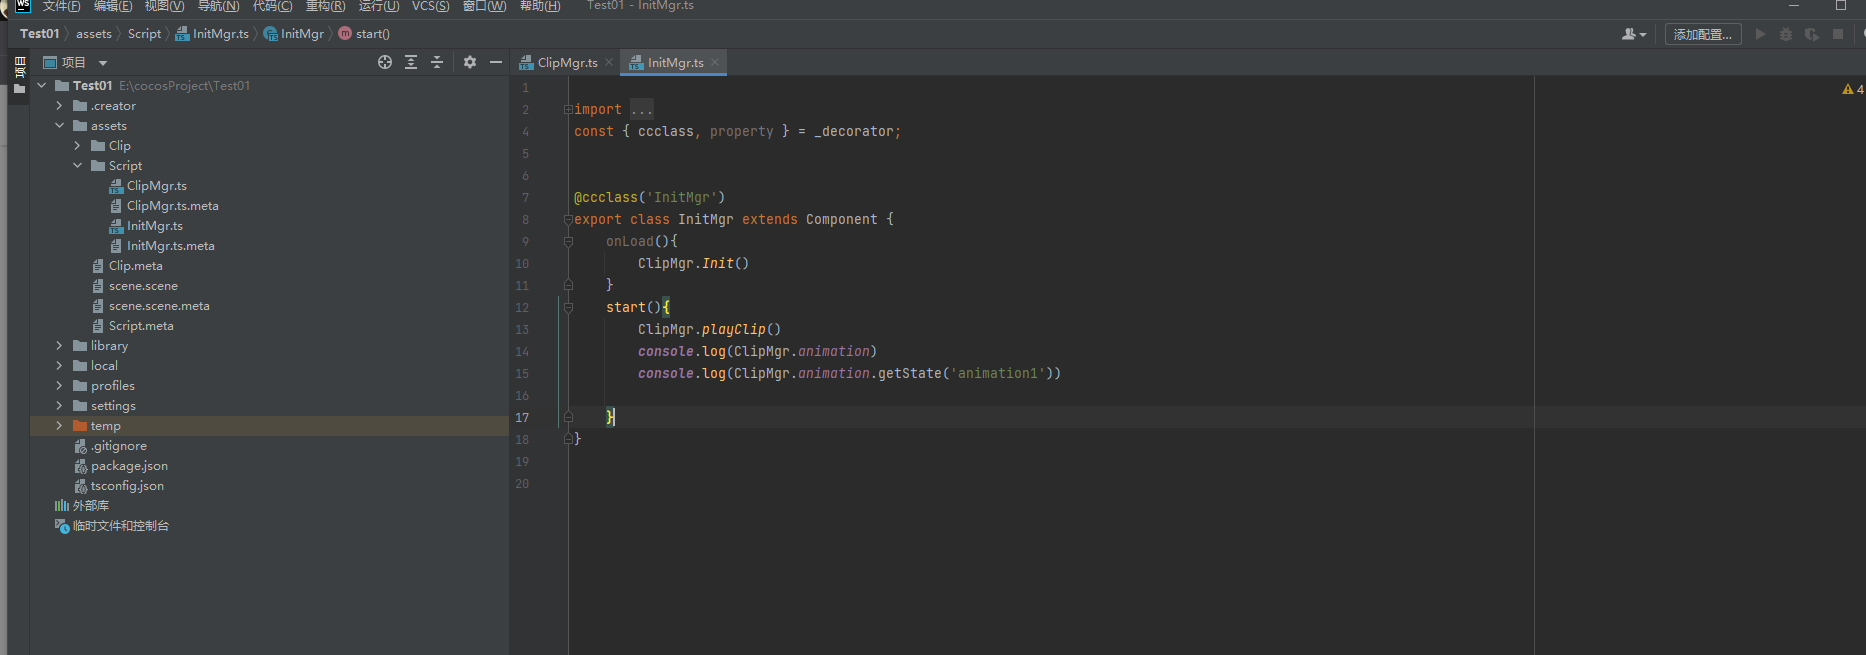The width and height of the screenshot is (1866, 655).
Task: Expand the library folder chevron
Action: click(x=59, y=346)
